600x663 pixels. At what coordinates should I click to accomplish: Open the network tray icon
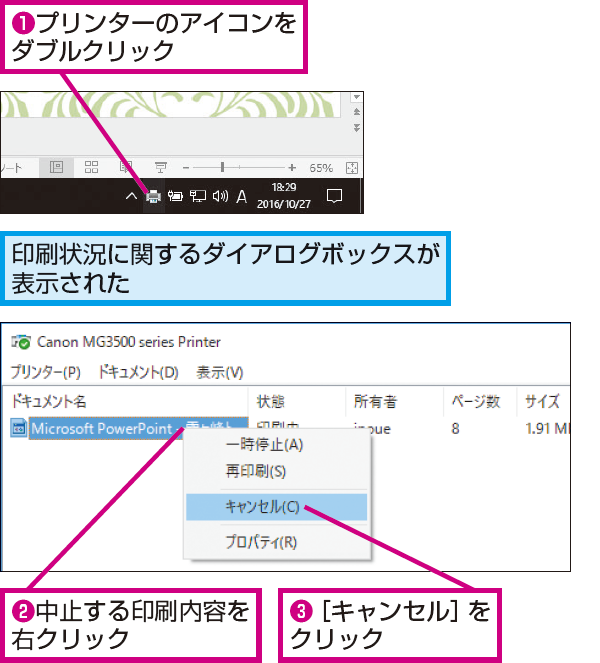point(197,196)
